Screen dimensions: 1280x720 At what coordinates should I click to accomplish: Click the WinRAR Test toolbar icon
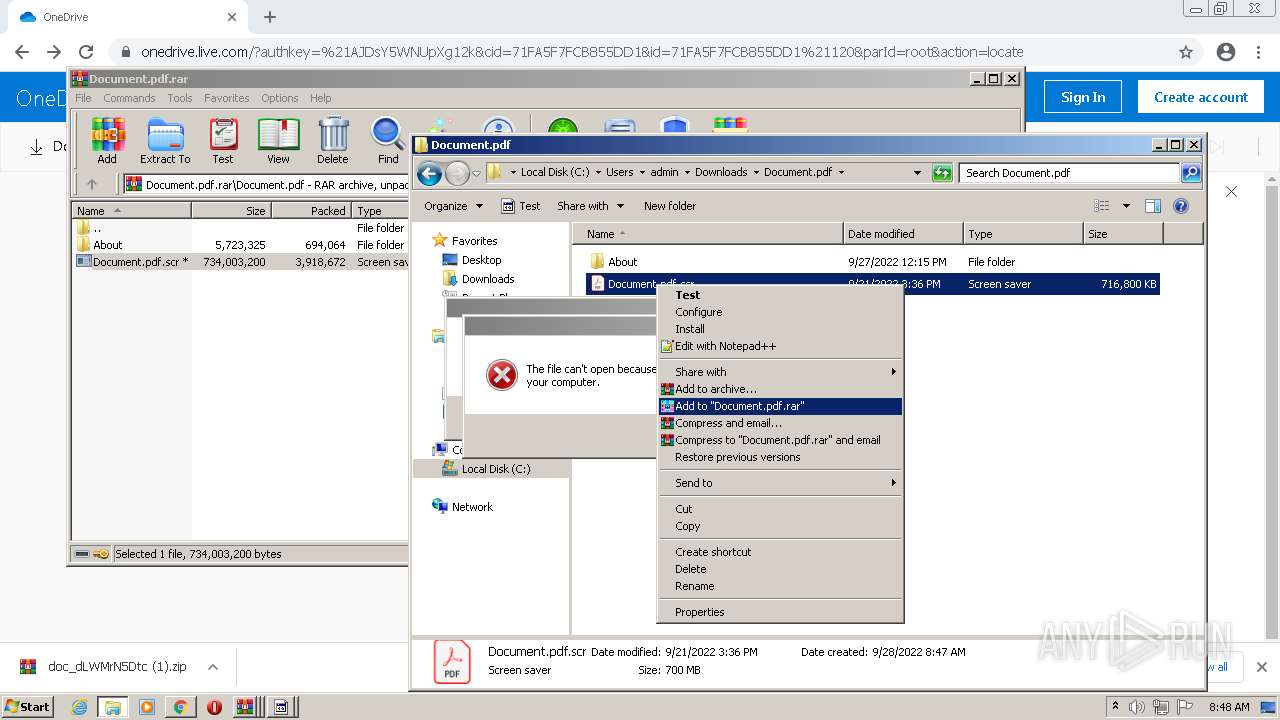(223, 140)
